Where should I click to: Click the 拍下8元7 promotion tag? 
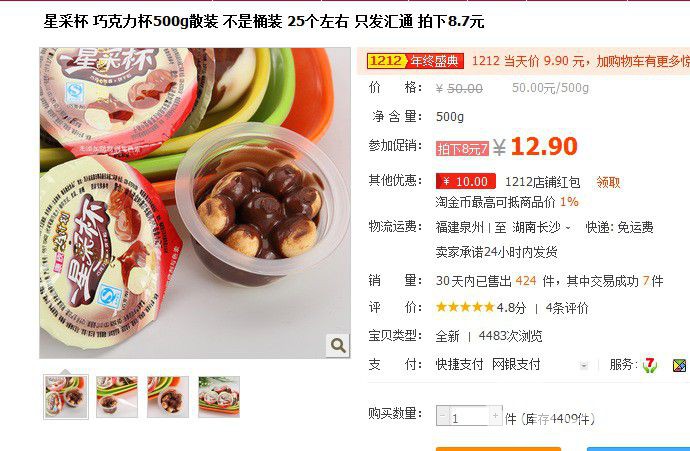pos(462,149)
